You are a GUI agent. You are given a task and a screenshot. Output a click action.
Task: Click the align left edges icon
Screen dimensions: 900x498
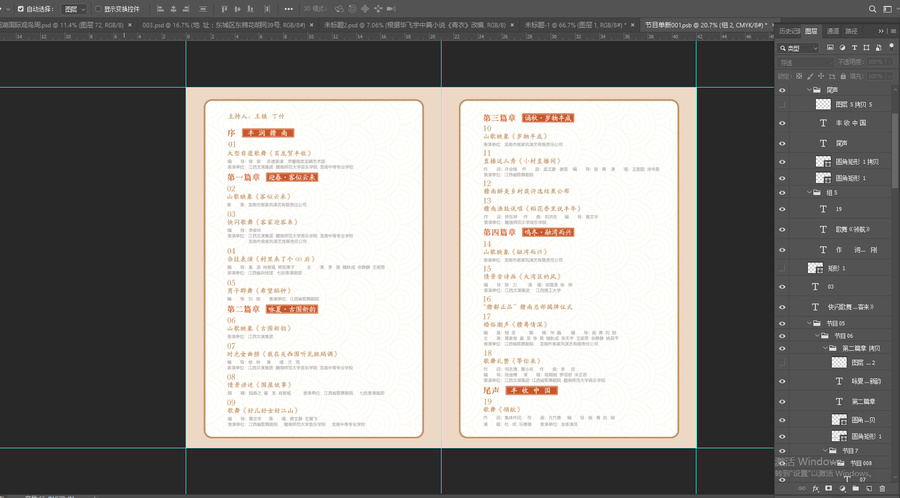click(160, 9)
